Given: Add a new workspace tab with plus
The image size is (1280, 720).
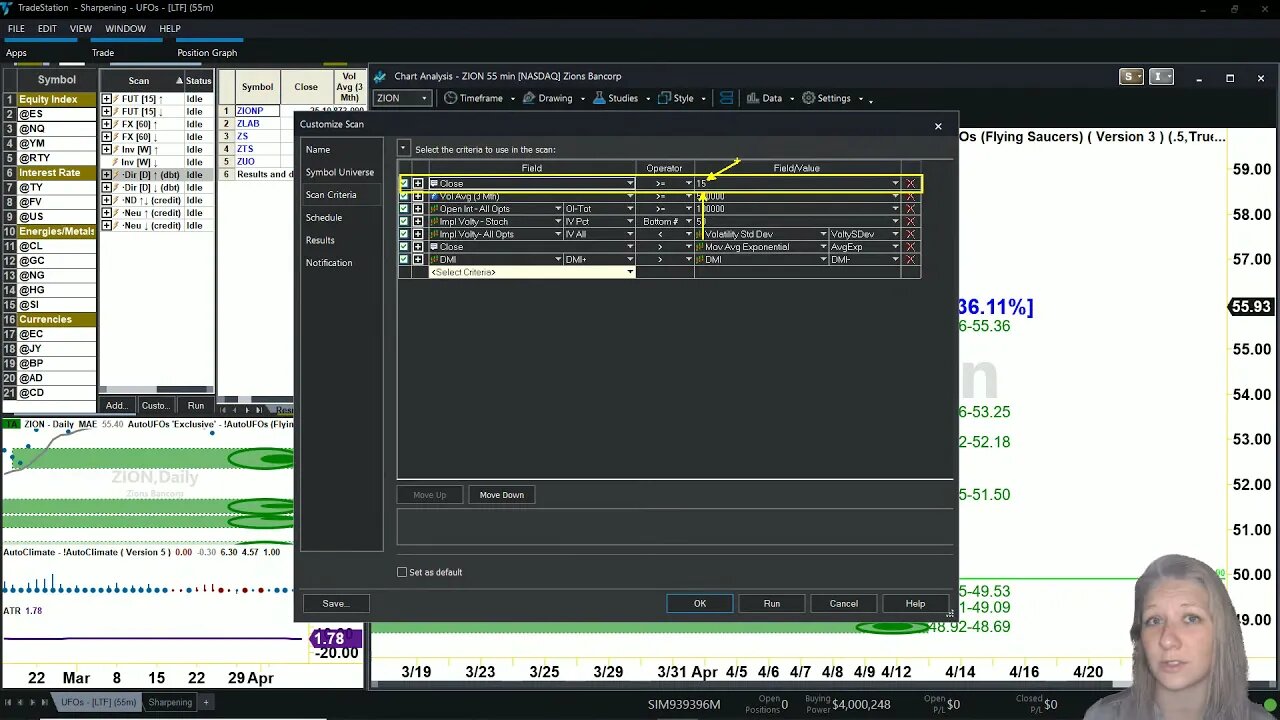Looking at the screenshot, I should coord(206,702).
